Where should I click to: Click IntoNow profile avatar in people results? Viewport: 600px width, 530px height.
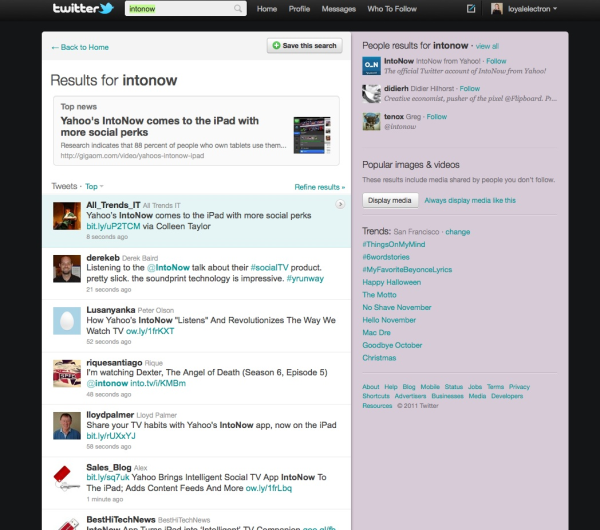[x=369, y=65]
